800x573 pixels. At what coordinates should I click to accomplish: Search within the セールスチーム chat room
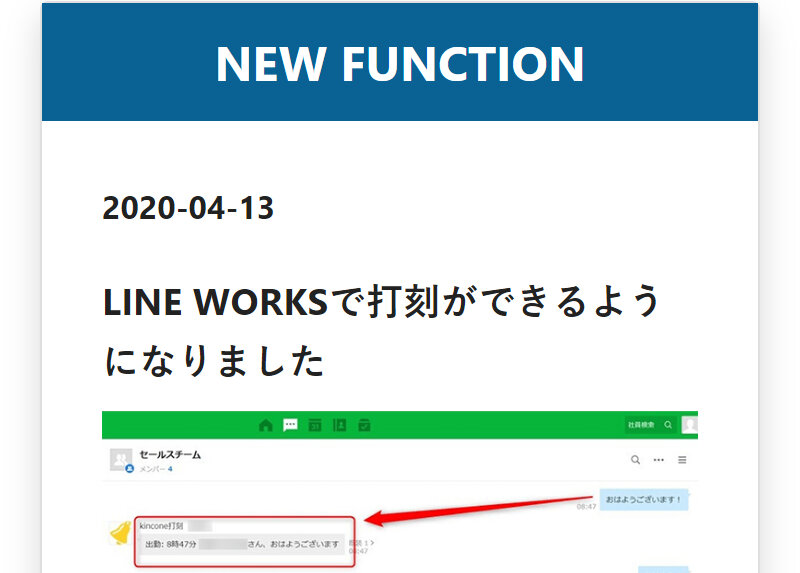(635, 460)
